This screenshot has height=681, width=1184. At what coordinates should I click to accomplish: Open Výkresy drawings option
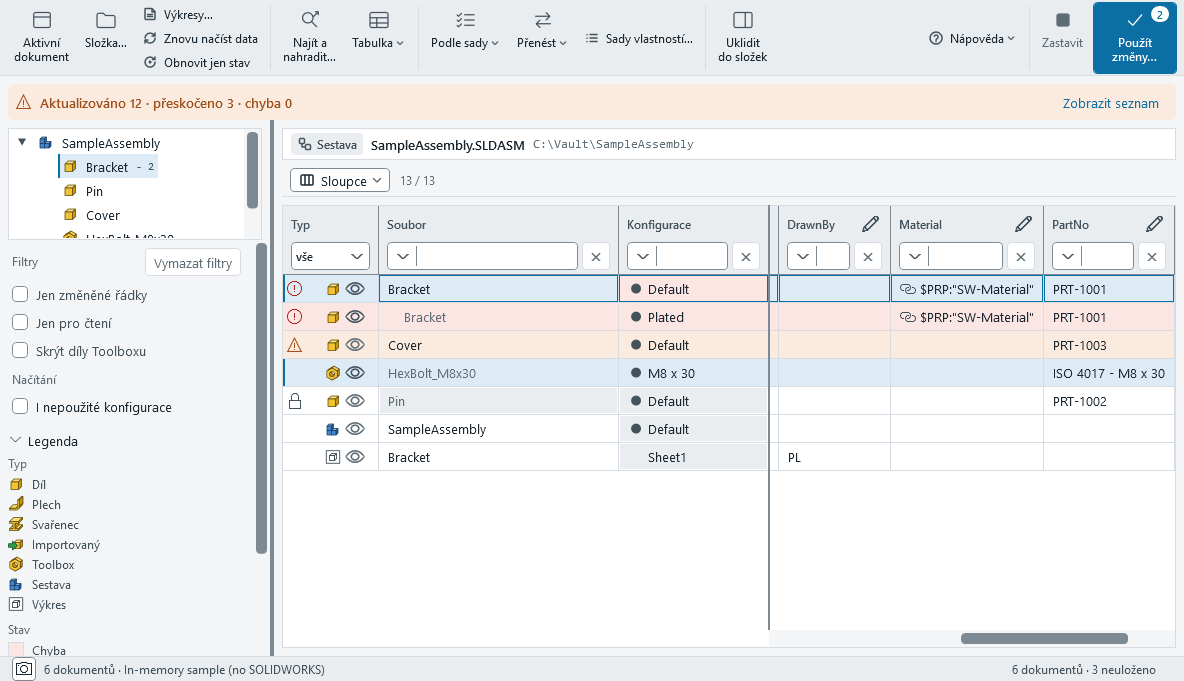coord(179,14)
